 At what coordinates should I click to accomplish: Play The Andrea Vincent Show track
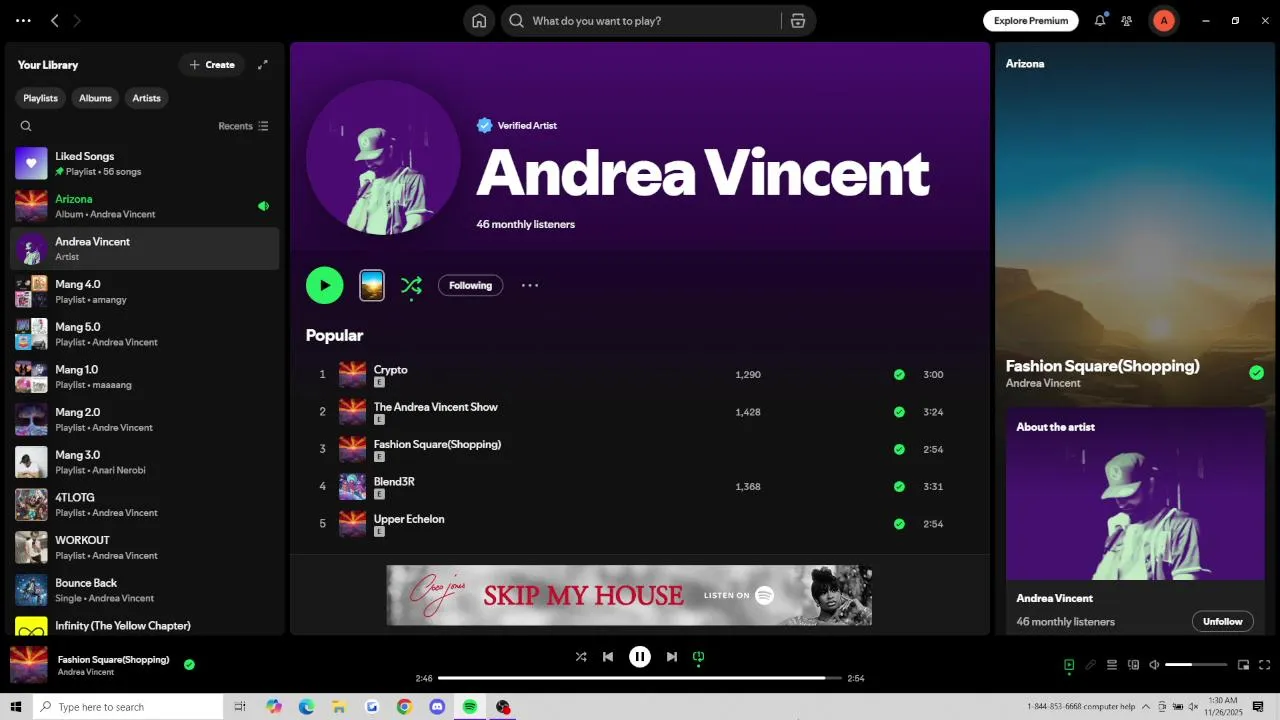pyautogui.click(x=435, y=407)
